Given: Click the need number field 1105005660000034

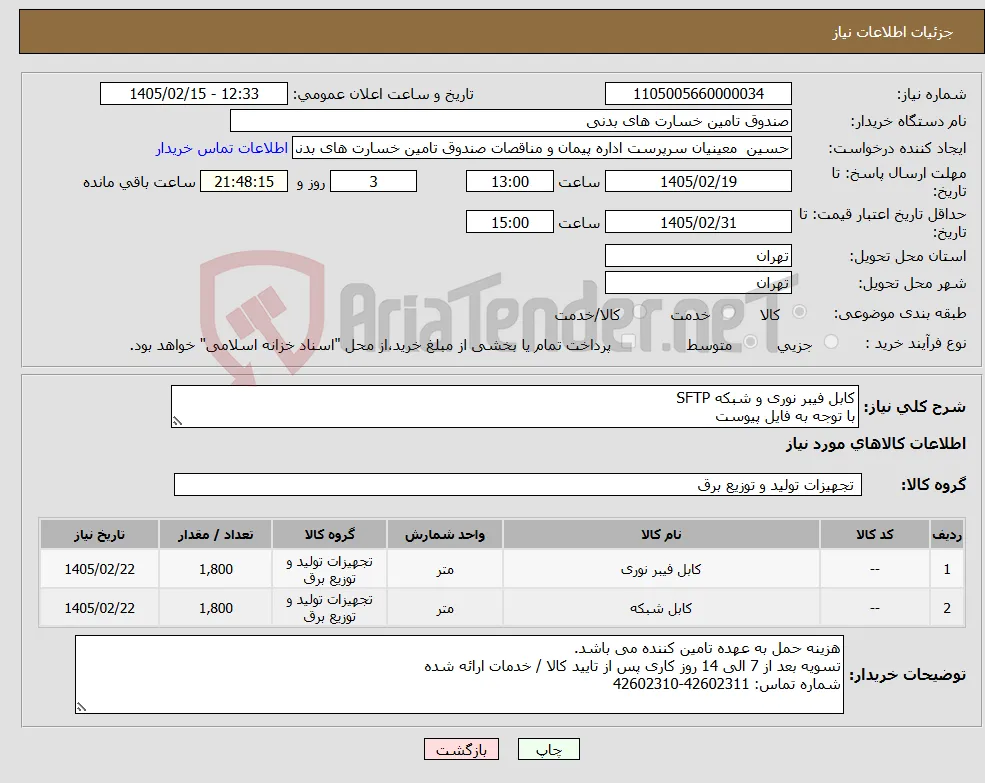Looking at the screenshot, I should [698, 94].
